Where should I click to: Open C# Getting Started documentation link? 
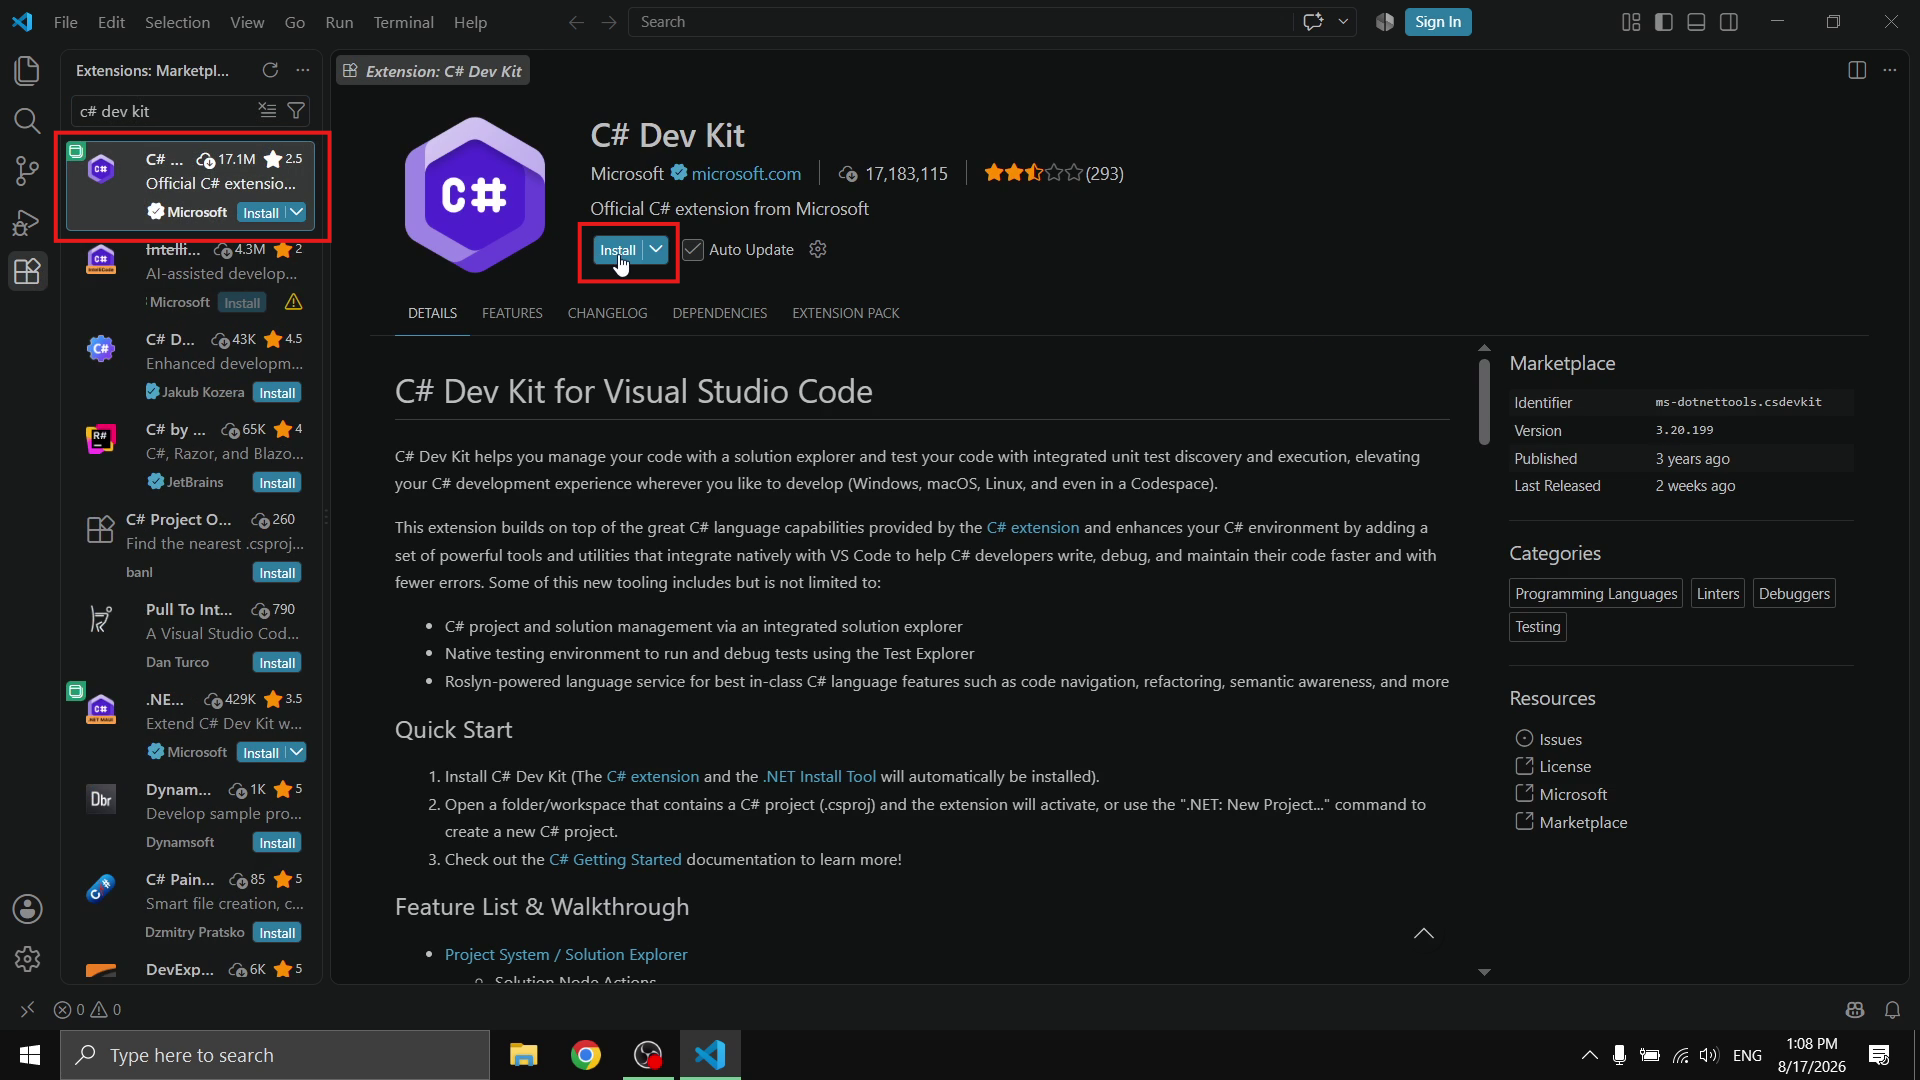[615, 859]
